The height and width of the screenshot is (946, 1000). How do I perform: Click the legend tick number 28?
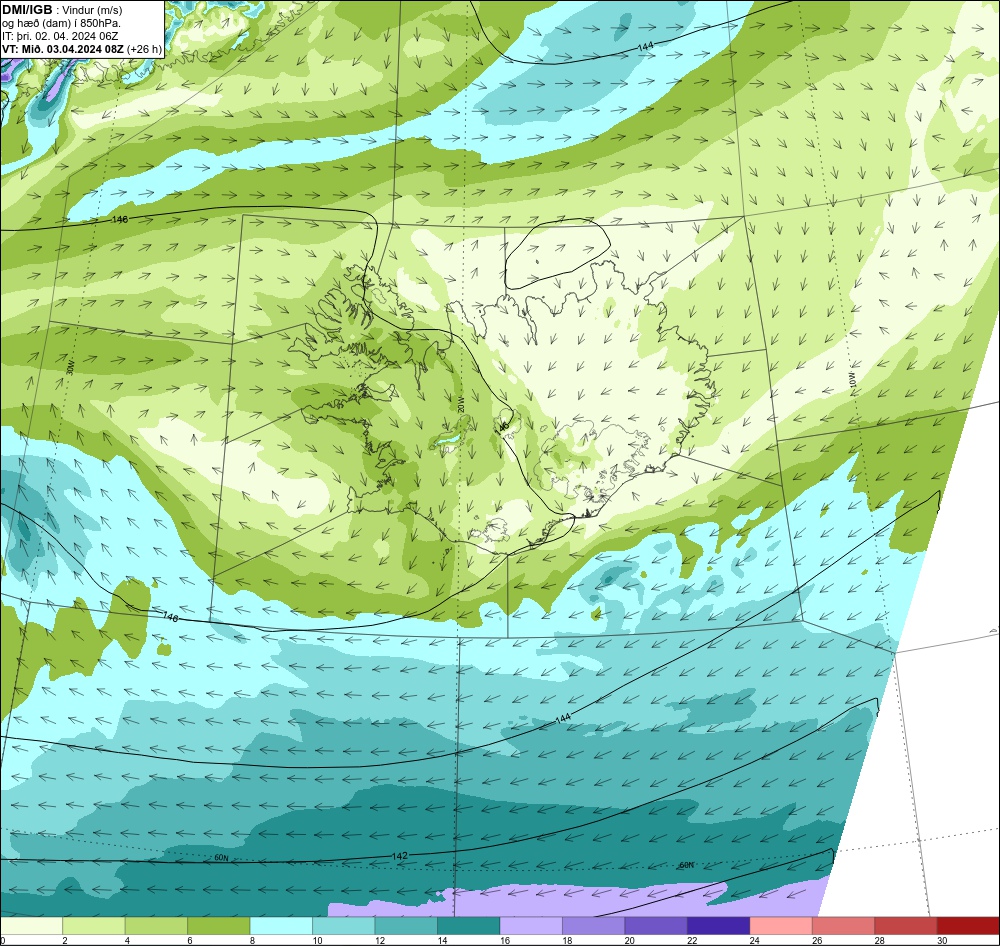tap(880, 940)
